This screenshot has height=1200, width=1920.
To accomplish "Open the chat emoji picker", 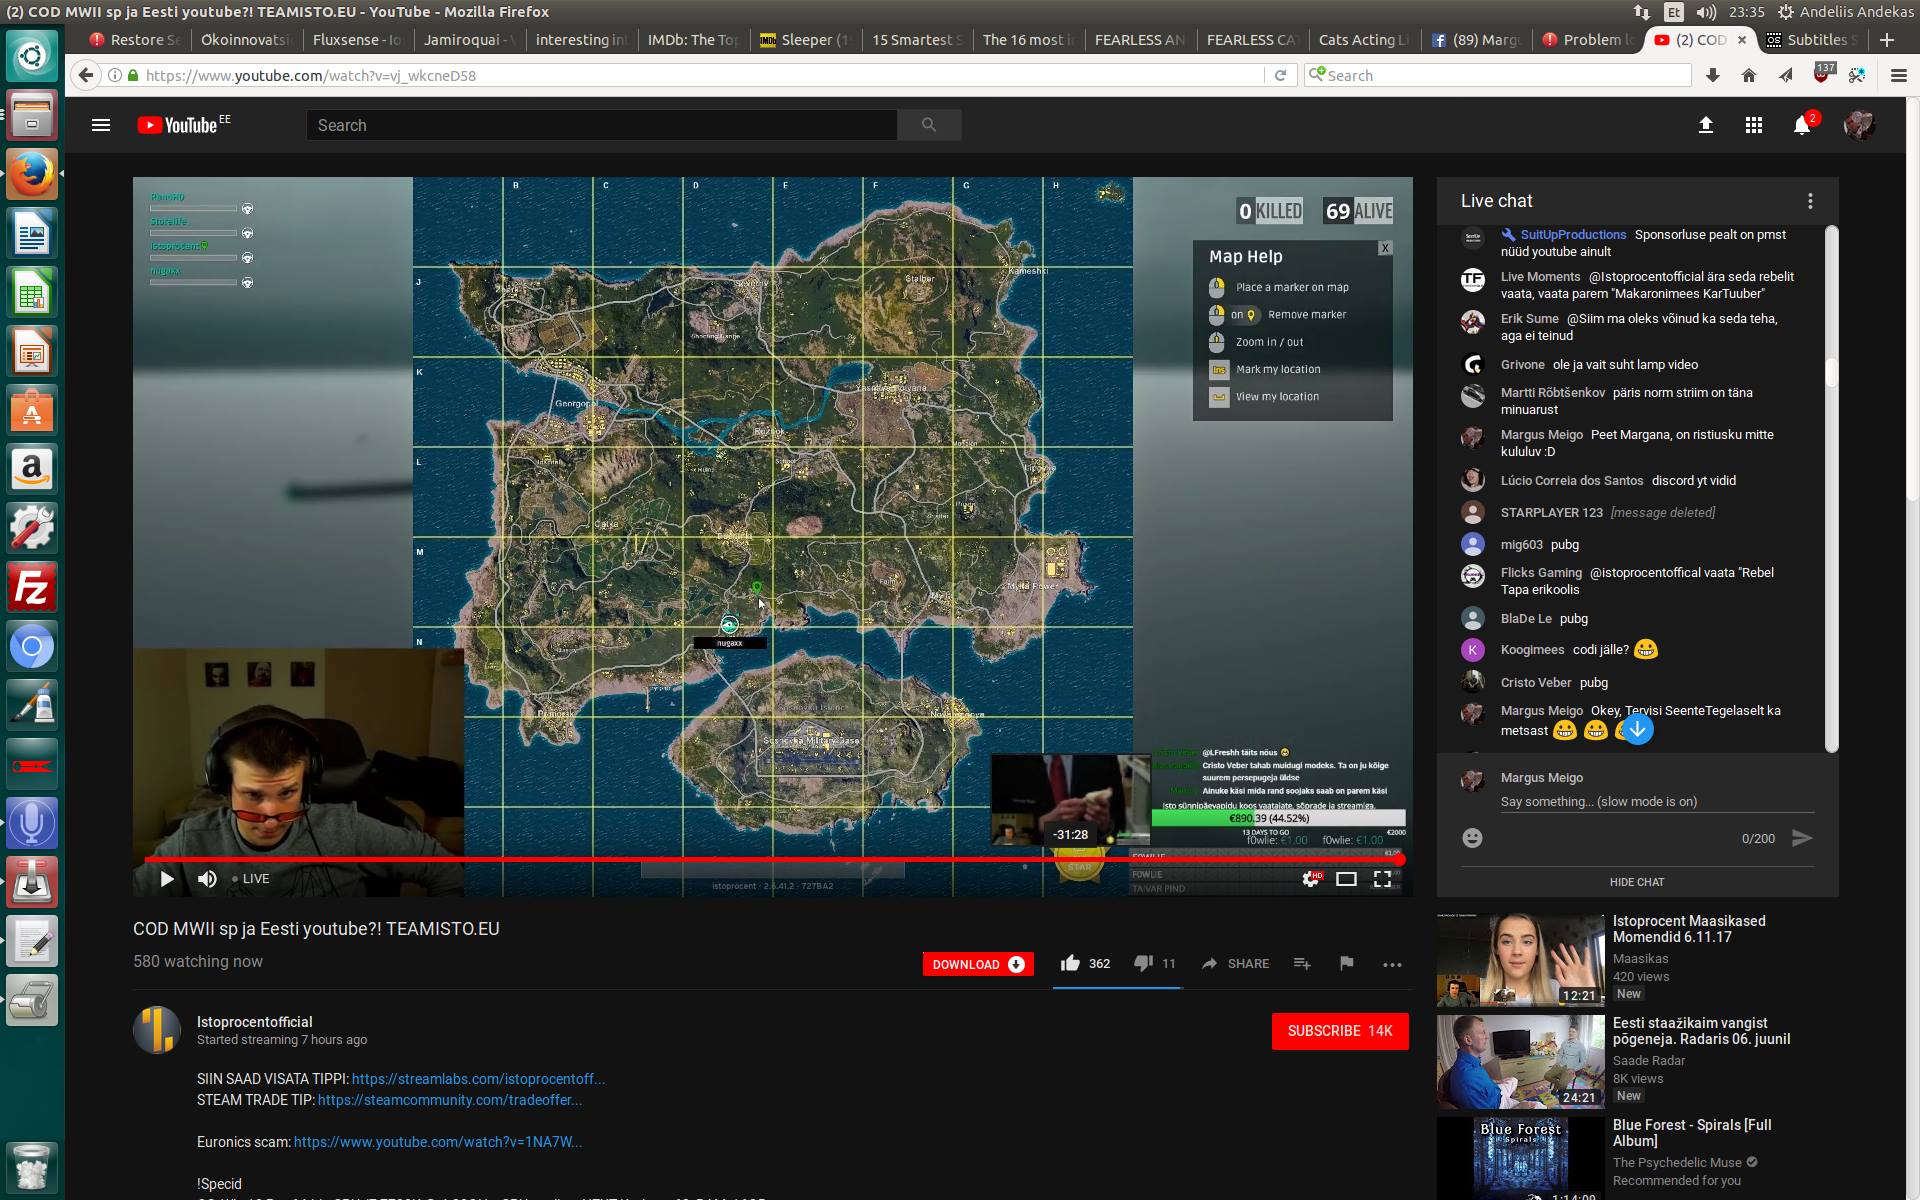I will 1472,838.
